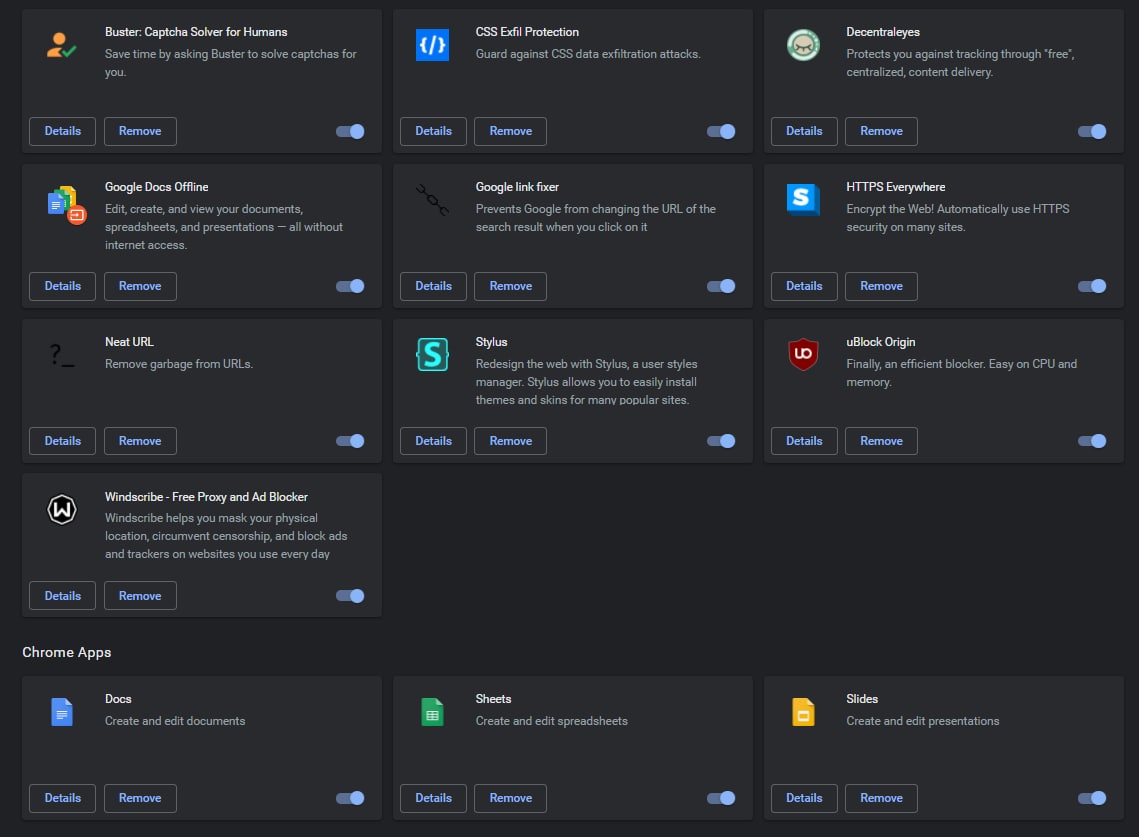
Task: Disable the Sheets app
Action: click(721, 798)
